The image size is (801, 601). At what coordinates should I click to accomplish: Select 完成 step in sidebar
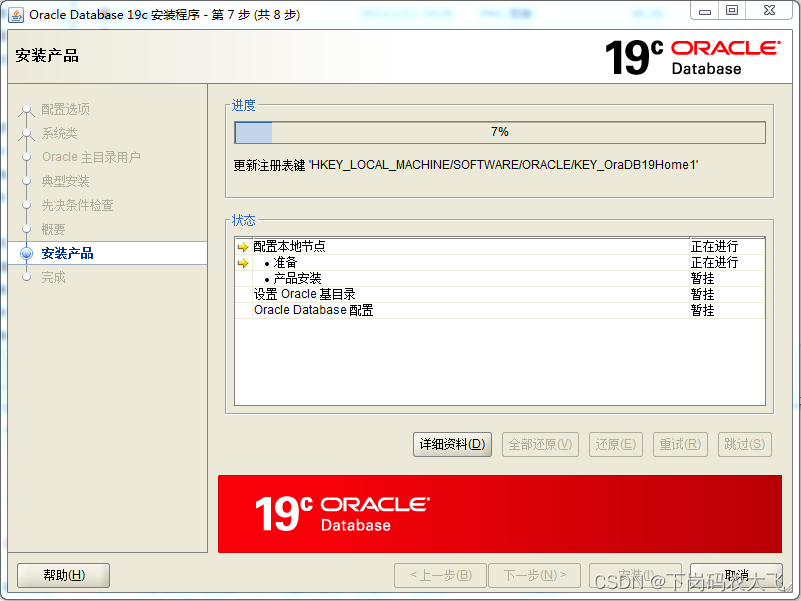[x=53, y=277]
